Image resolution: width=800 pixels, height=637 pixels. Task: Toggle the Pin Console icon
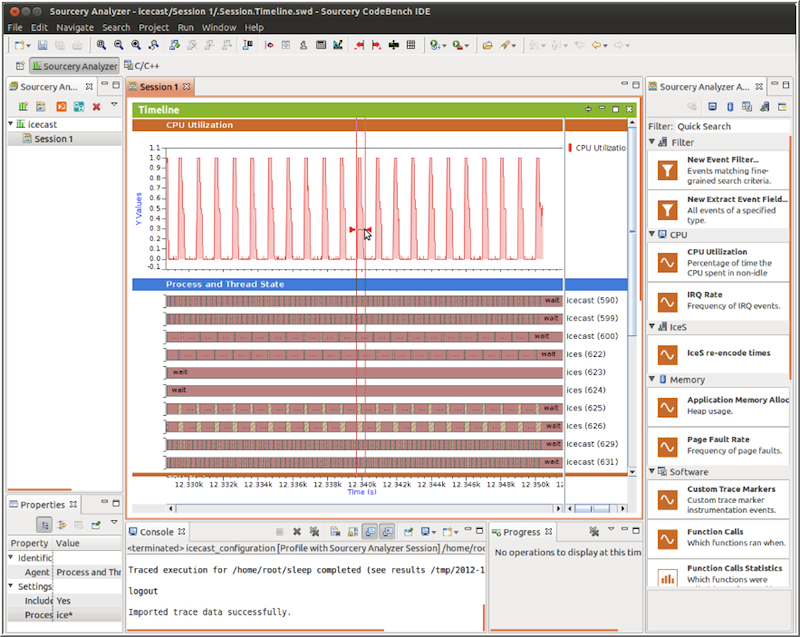pos(408,532)
